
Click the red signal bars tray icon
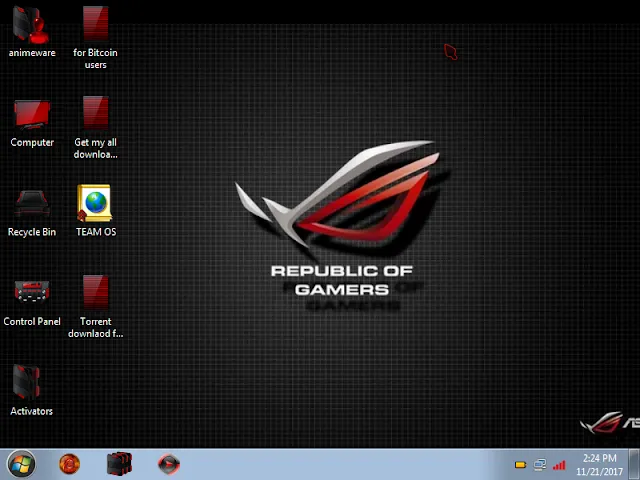pos(559,465)
